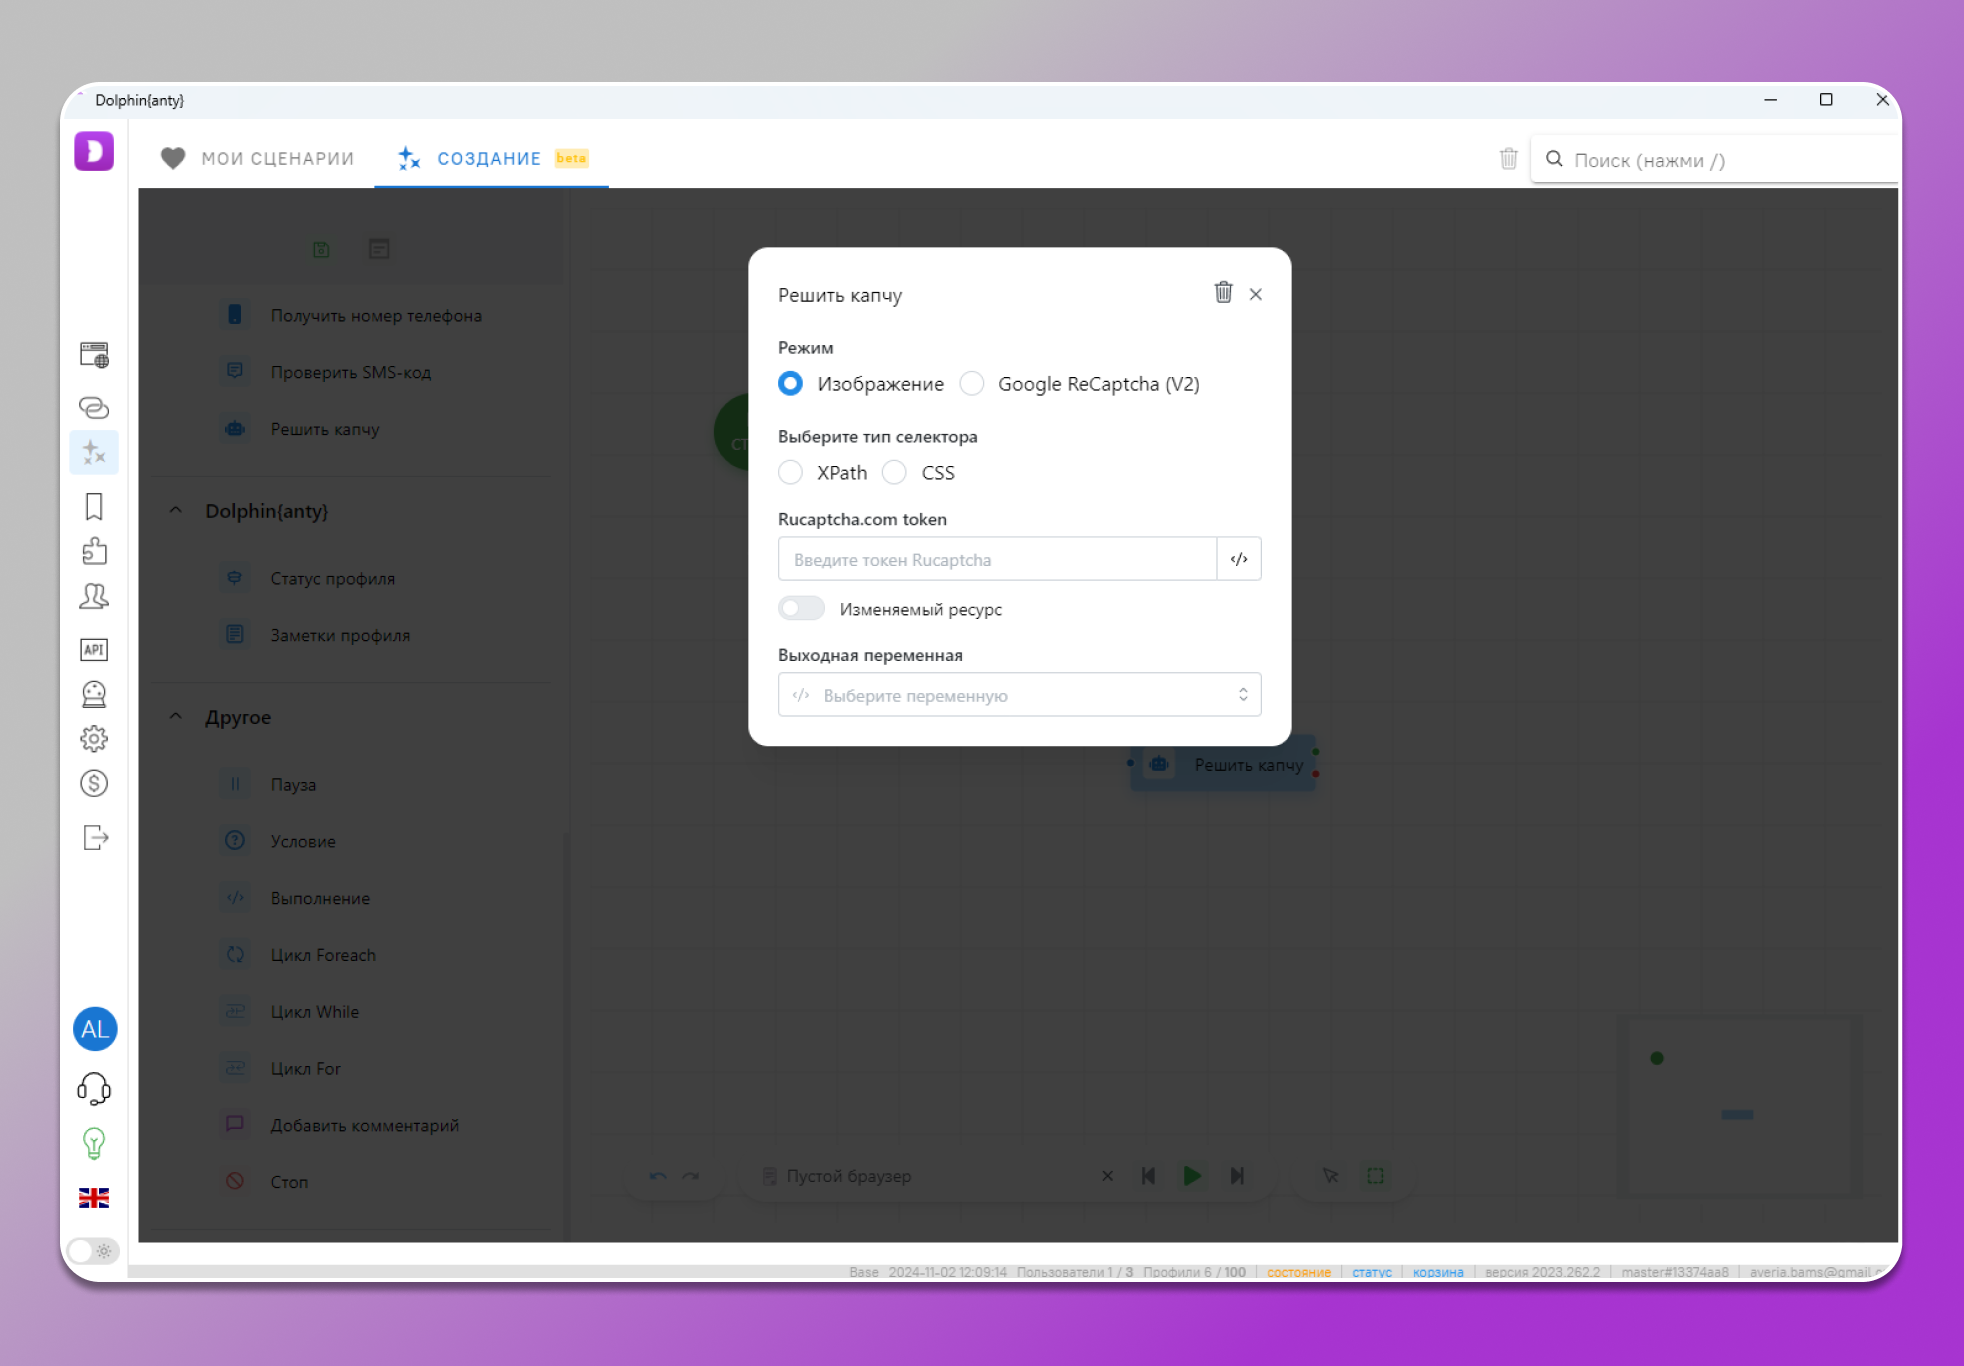The image size is (1964, 1366).
Task: Enable the Изменяемый ресурс toggle
Action: (x=801, y=608)
